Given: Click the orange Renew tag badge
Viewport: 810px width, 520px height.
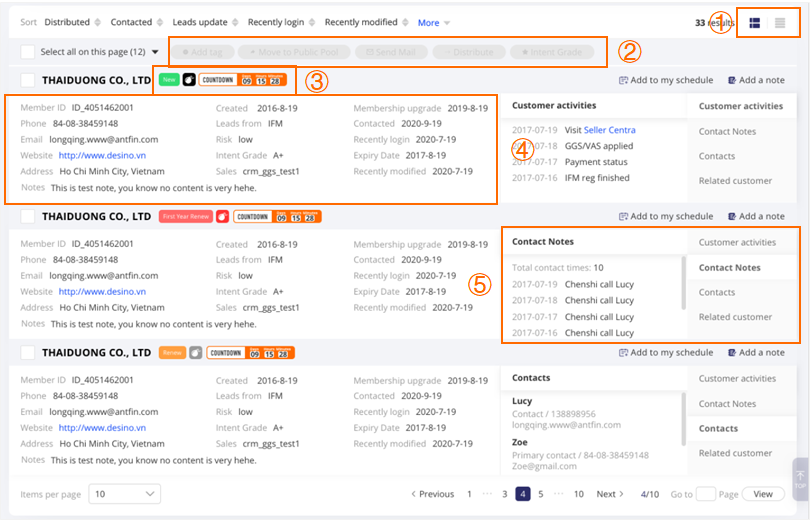Looking at the screenshot, I should pyautogui.click(x=173, y=353).
